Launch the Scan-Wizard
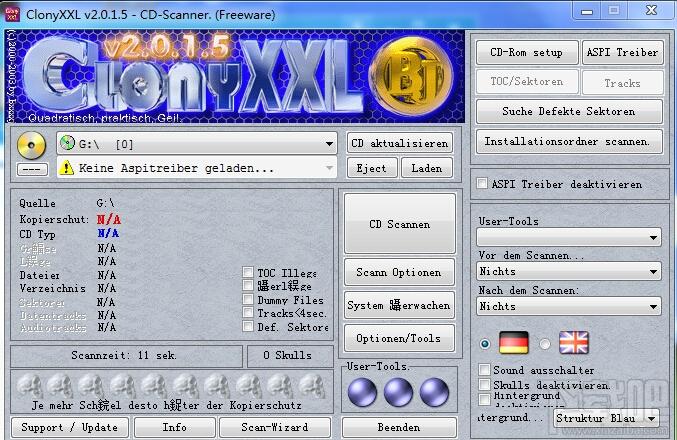 275,427
